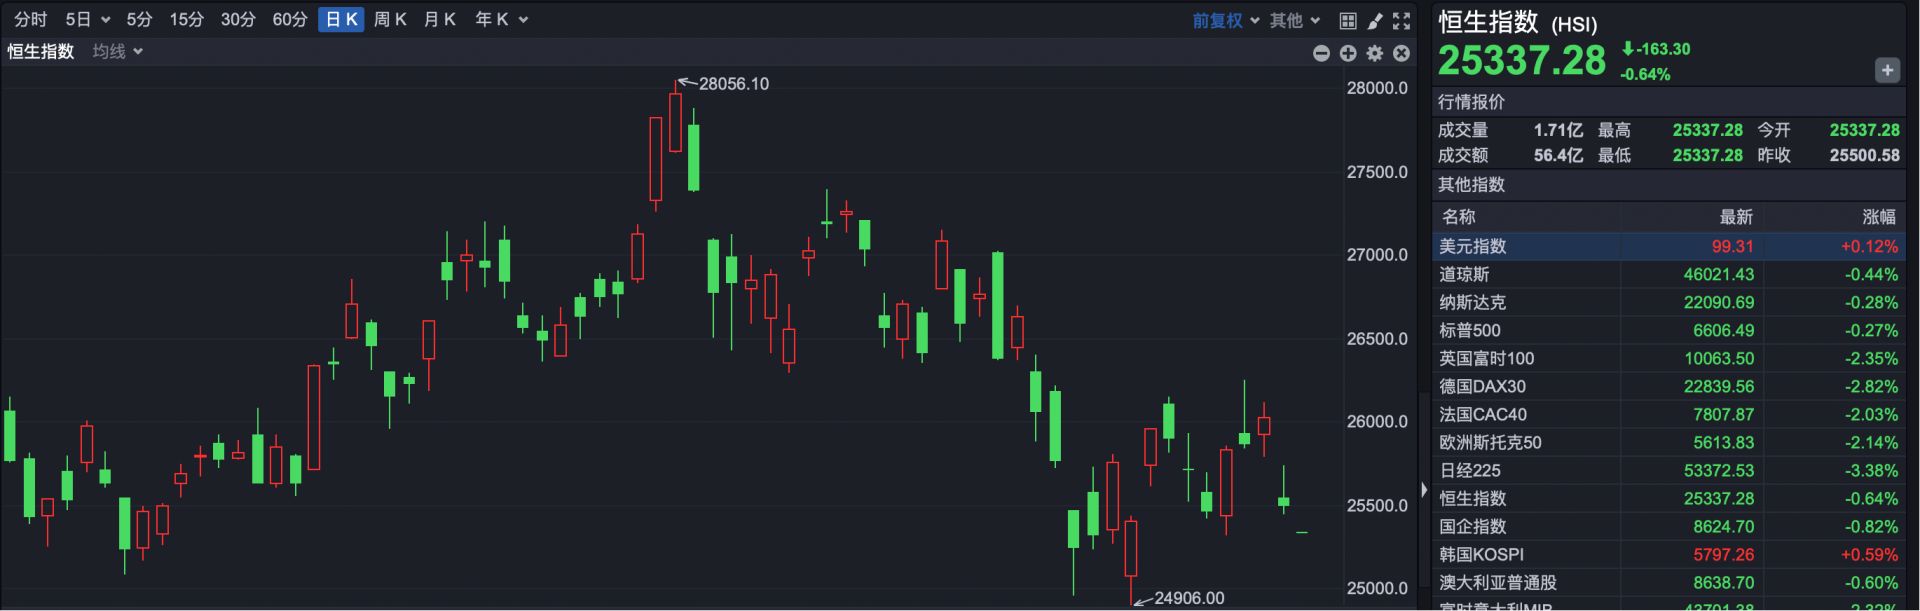Collapse side panel using divider arrow
Screen dimensions: 1920x611
1424,490
